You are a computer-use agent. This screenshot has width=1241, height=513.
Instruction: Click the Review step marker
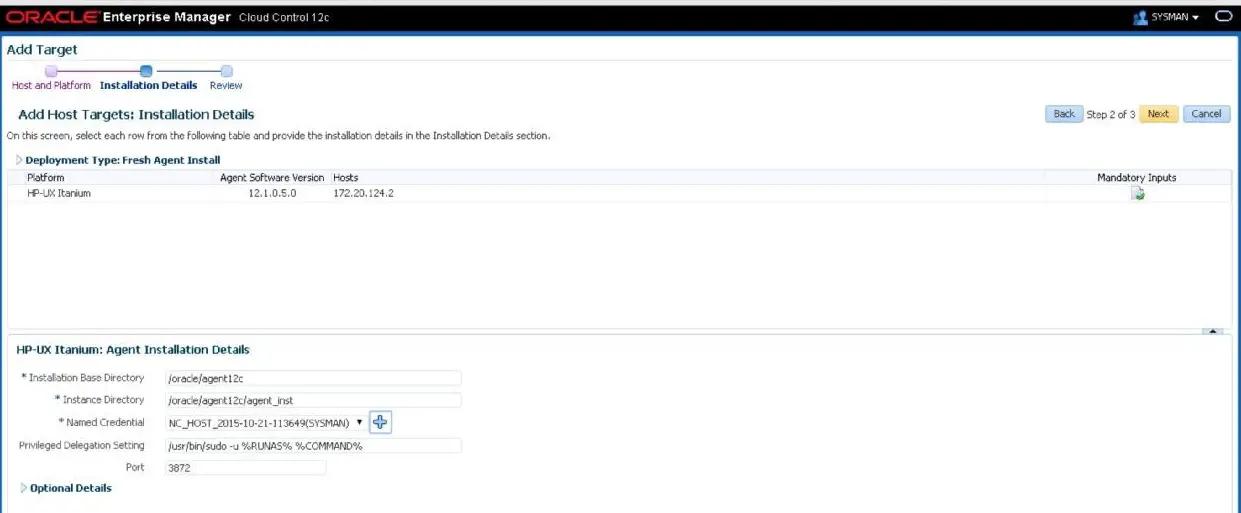[226, 71]
